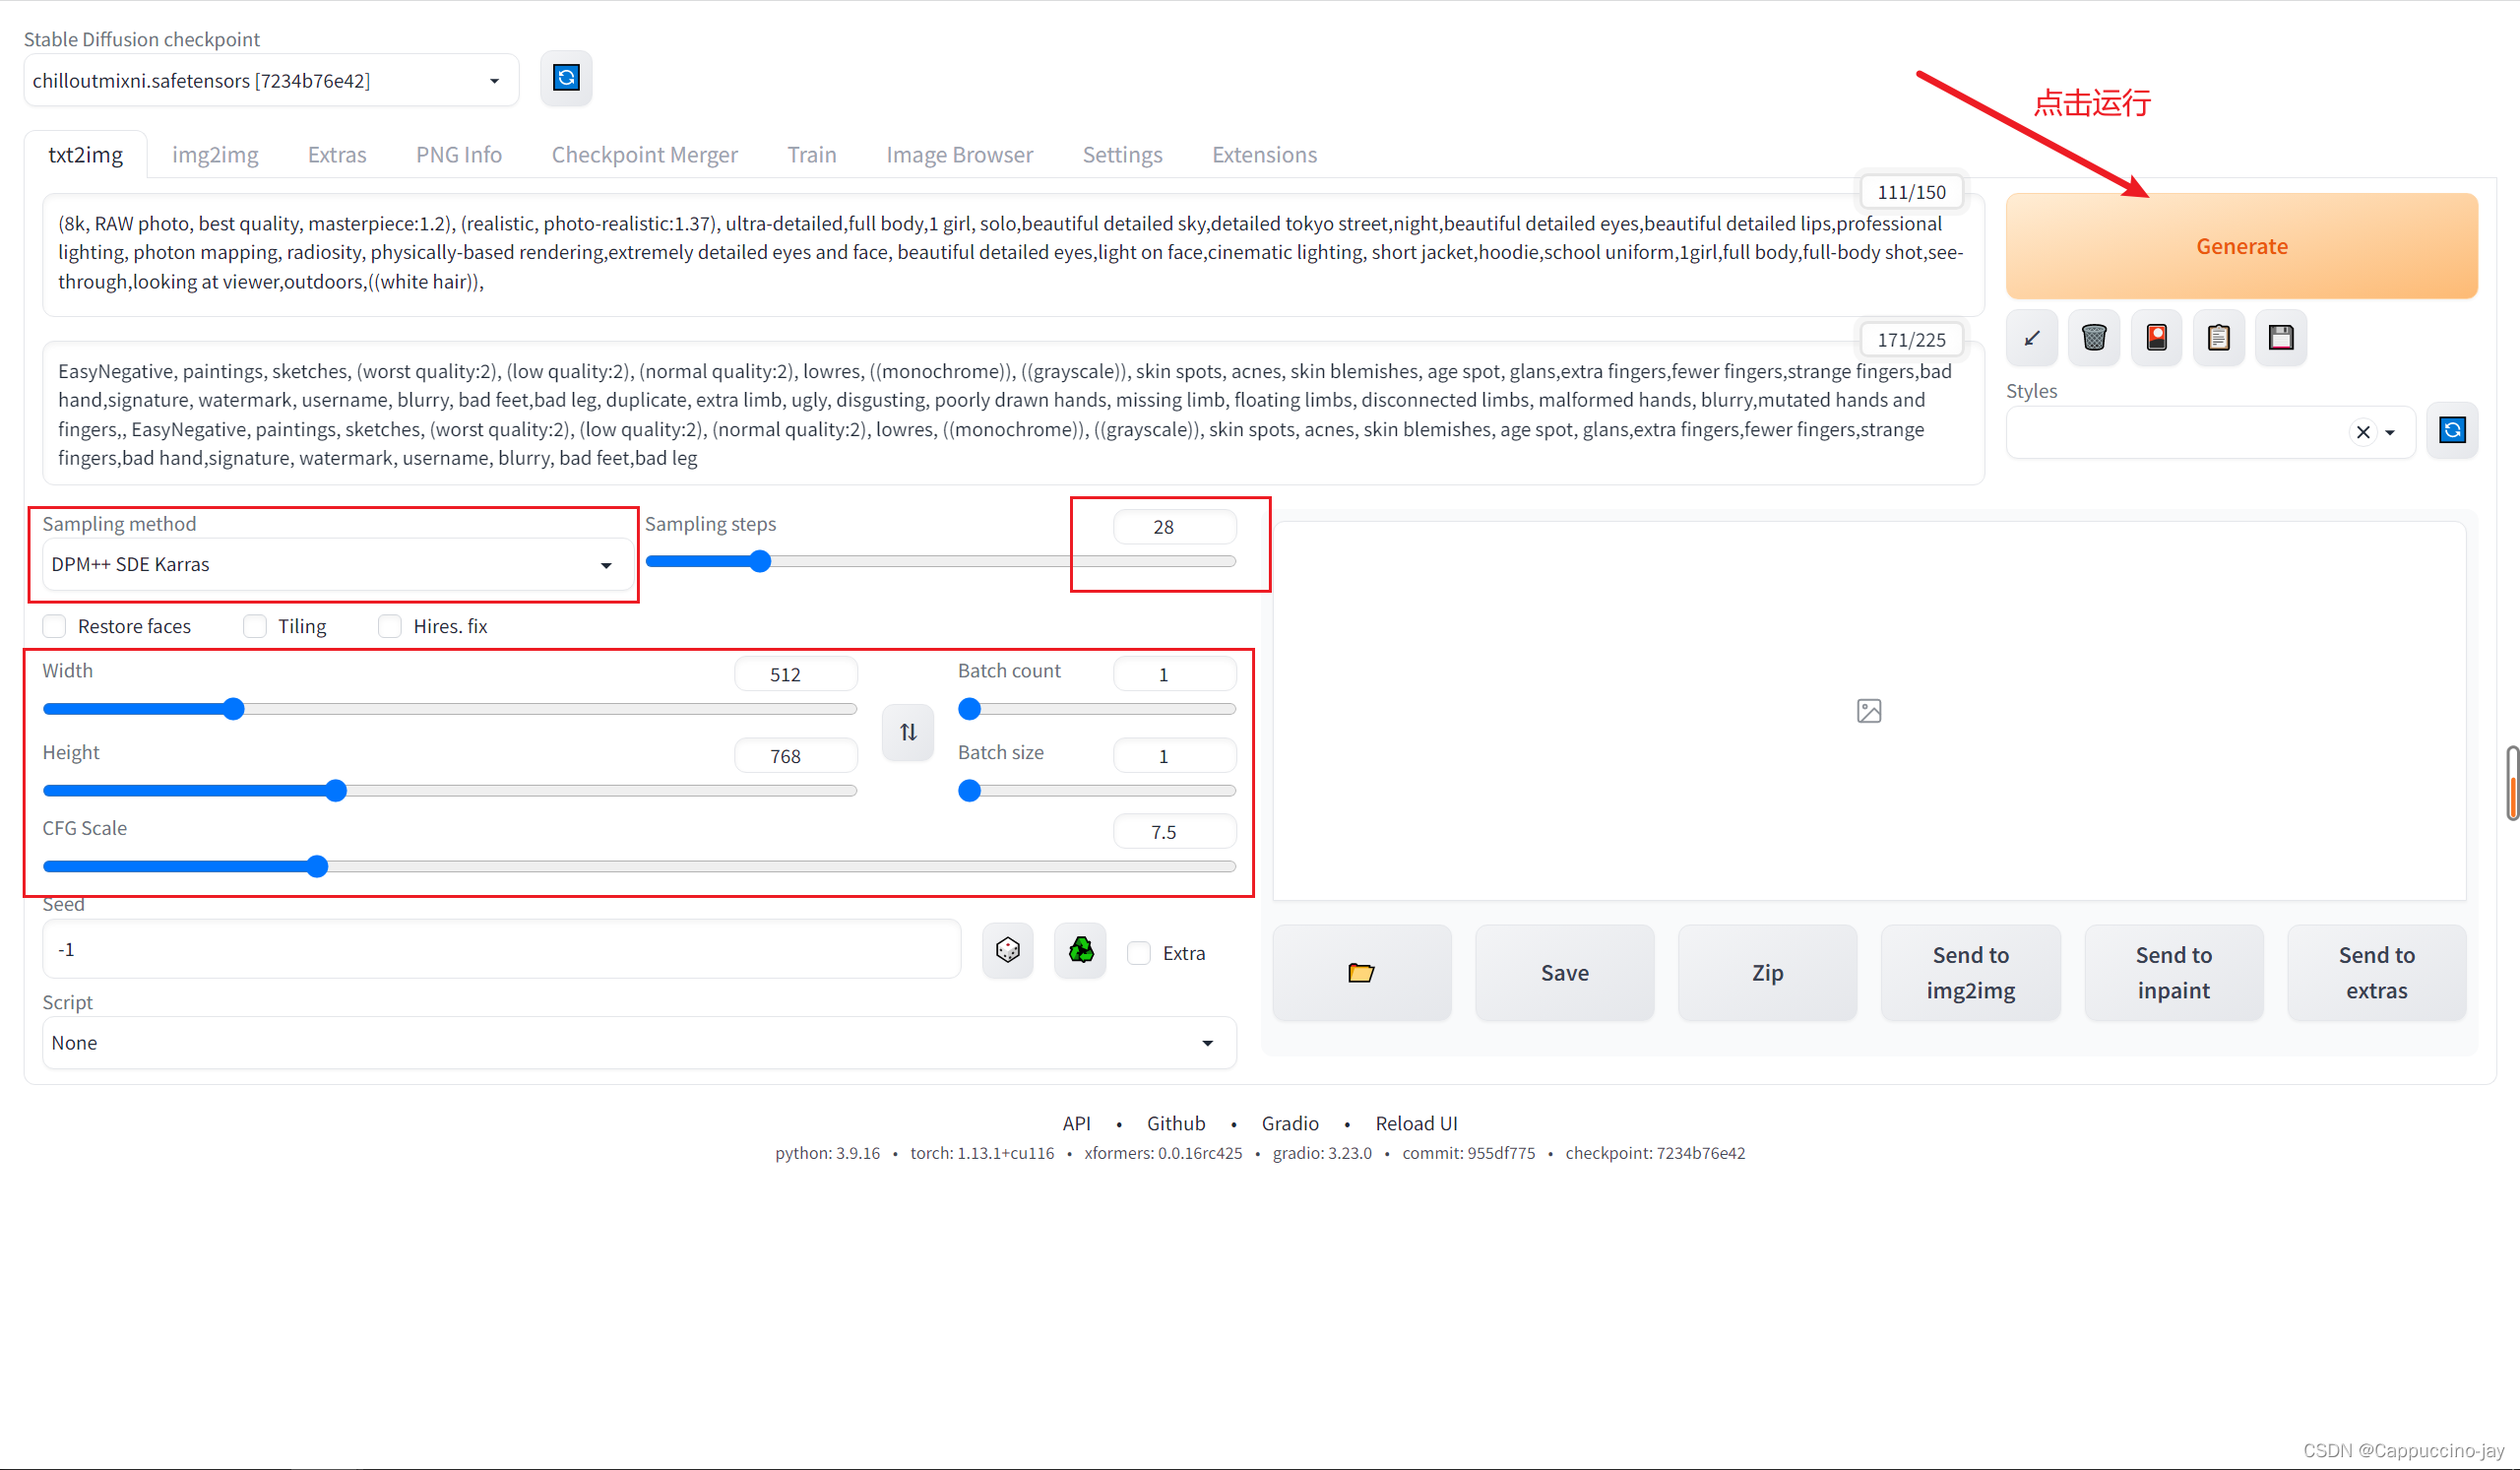Open the Checkpoint Merger tab

click(645, 155)
